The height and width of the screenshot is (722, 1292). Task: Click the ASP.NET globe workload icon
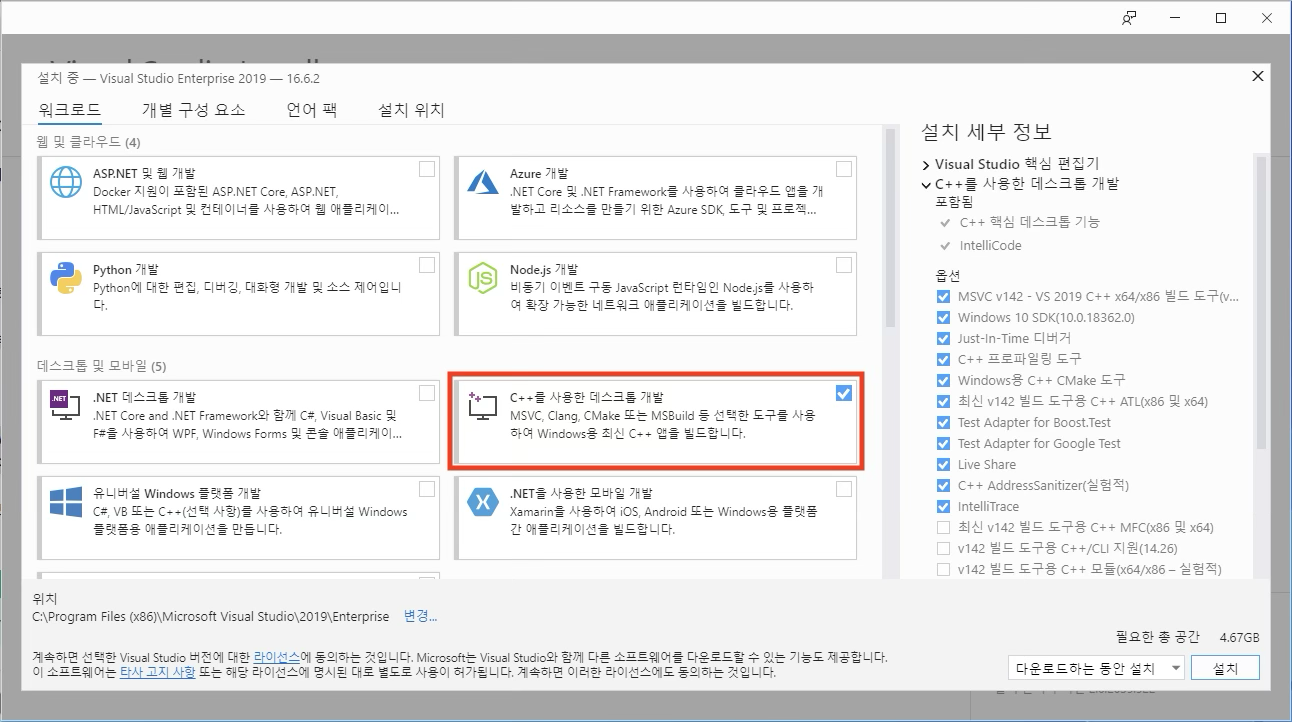(x=66, y=182)
